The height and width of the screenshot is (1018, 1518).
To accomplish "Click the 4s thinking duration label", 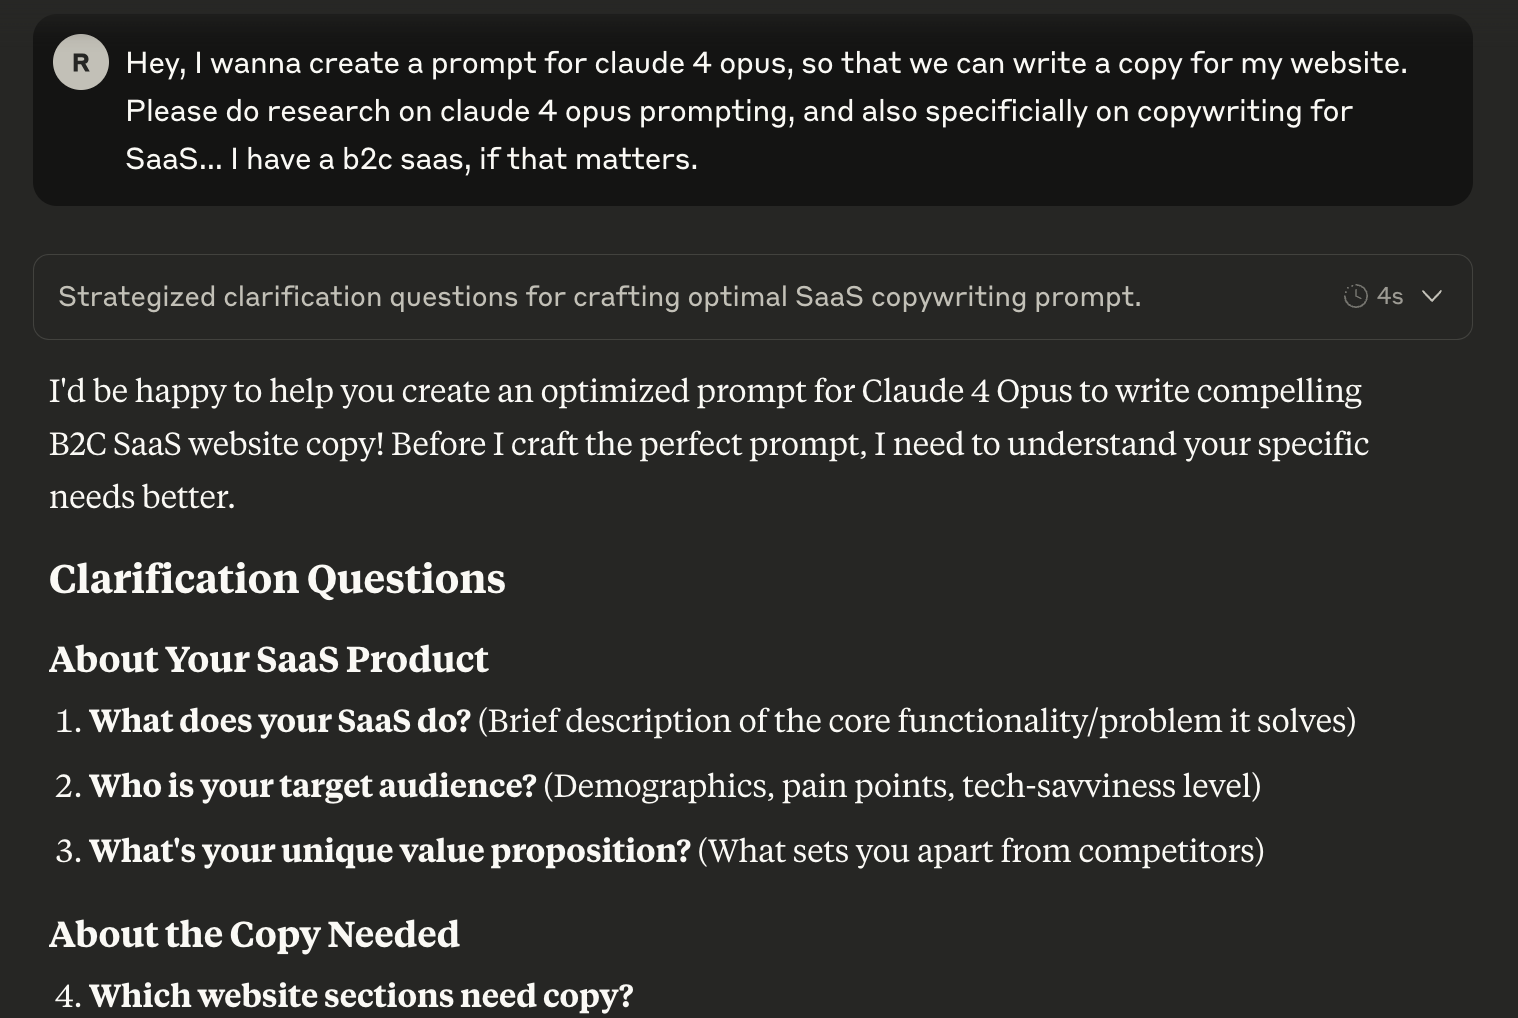I will (1390, 296).
